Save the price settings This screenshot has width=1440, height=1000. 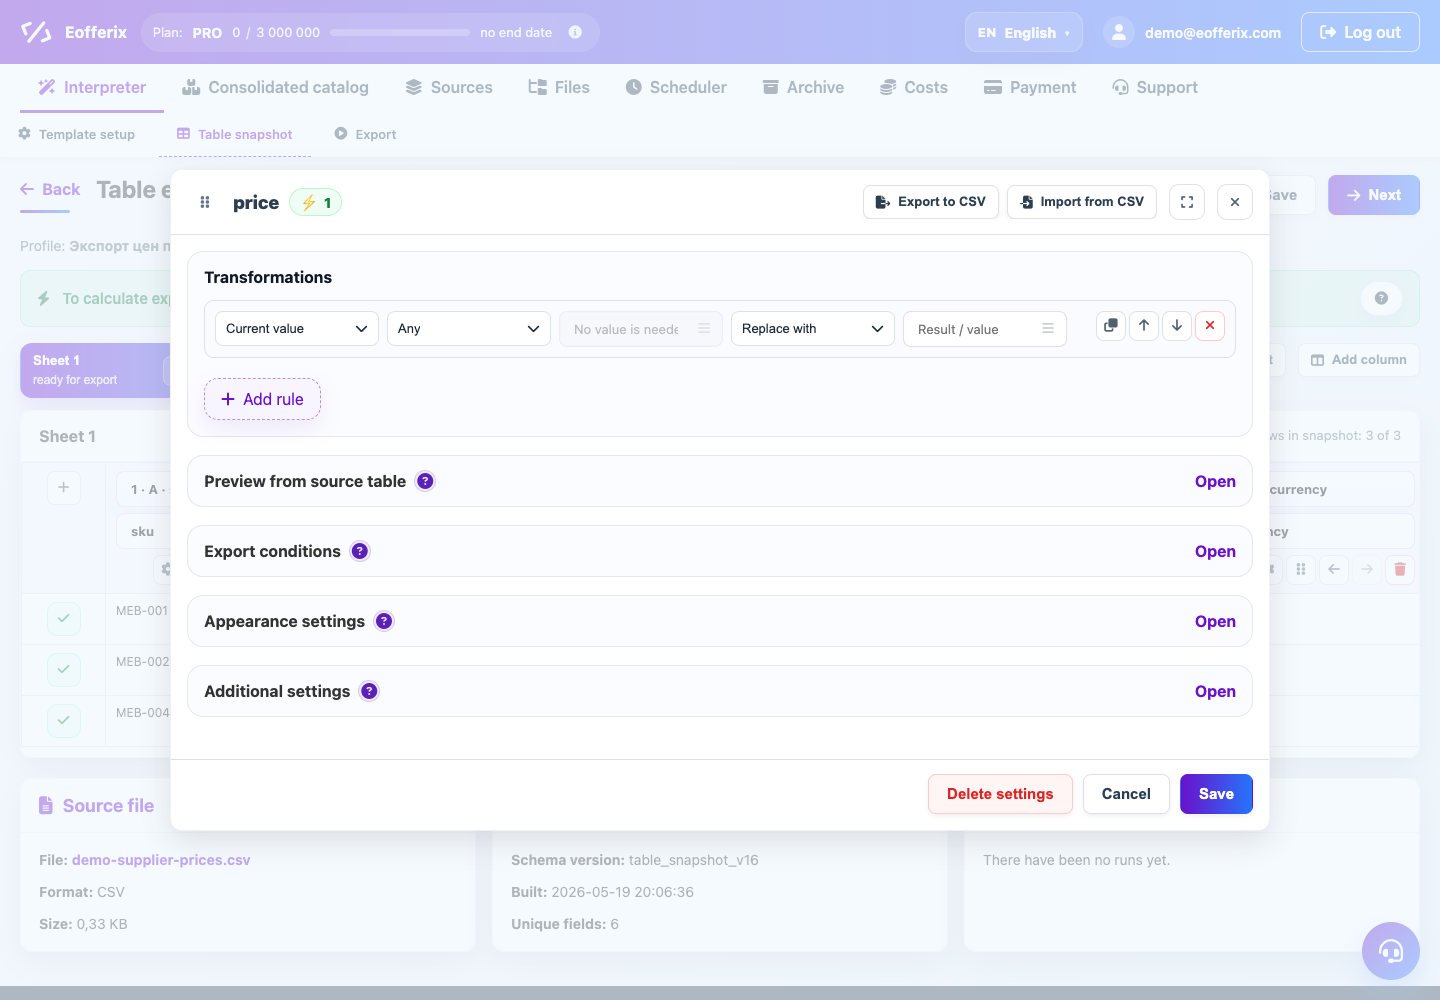click(x=1216, y=794)
